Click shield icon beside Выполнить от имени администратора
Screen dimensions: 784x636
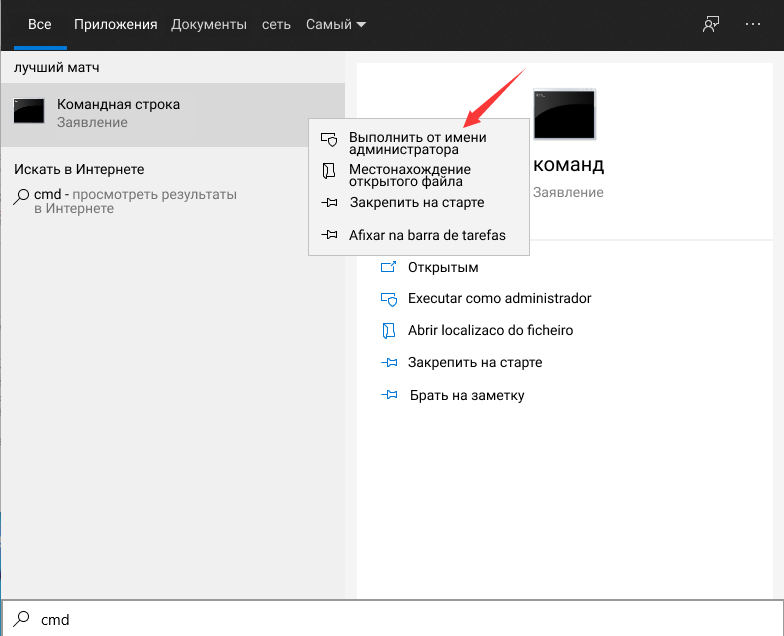pos(328,140)
